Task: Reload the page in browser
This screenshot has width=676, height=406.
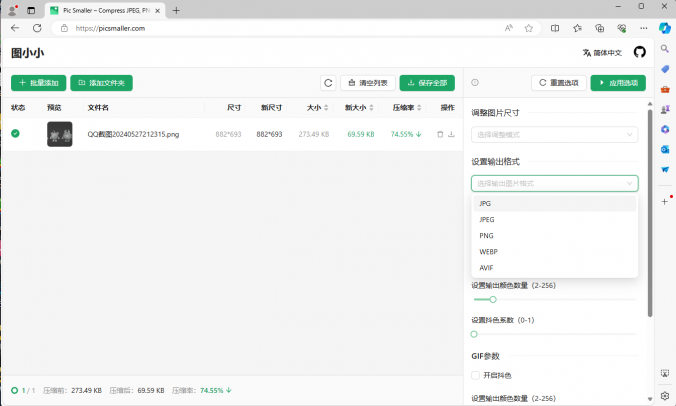Action: tap(37, 28)
